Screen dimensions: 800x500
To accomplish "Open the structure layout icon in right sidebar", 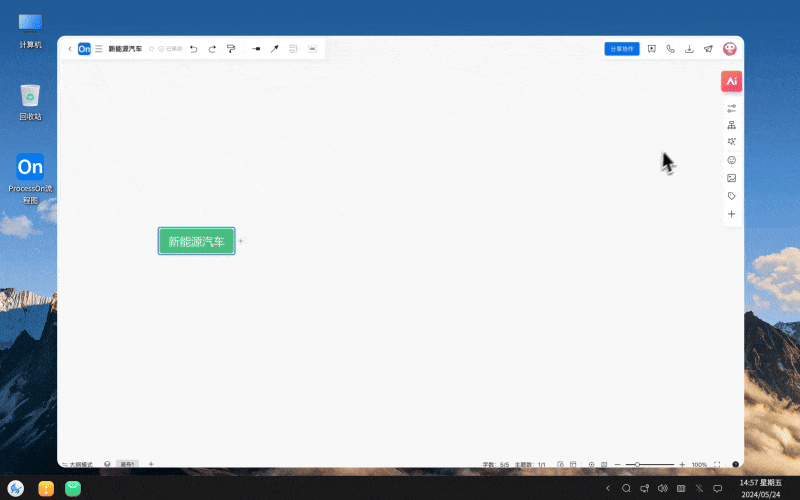I will [x=731, y=125].
